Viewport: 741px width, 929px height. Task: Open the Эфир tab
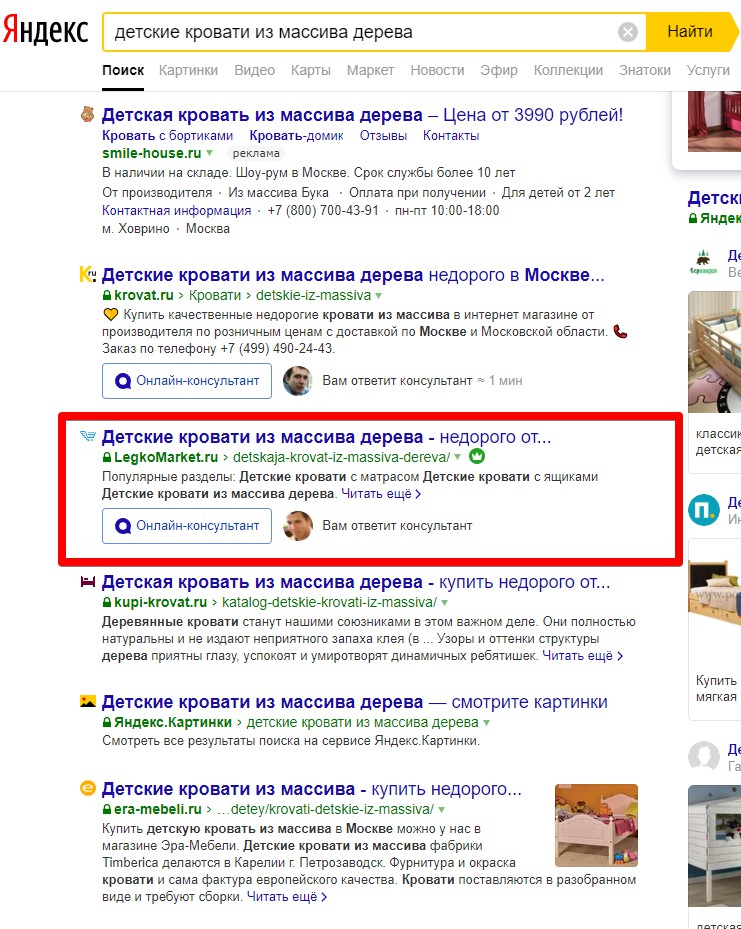point(499,70)
